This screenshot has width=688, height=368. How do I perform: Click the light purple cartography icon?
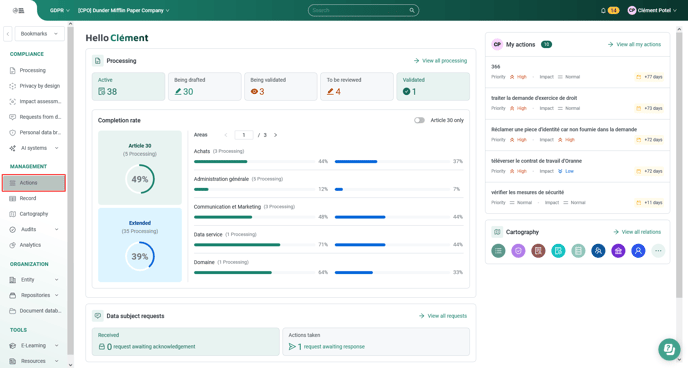pos(518,251)
